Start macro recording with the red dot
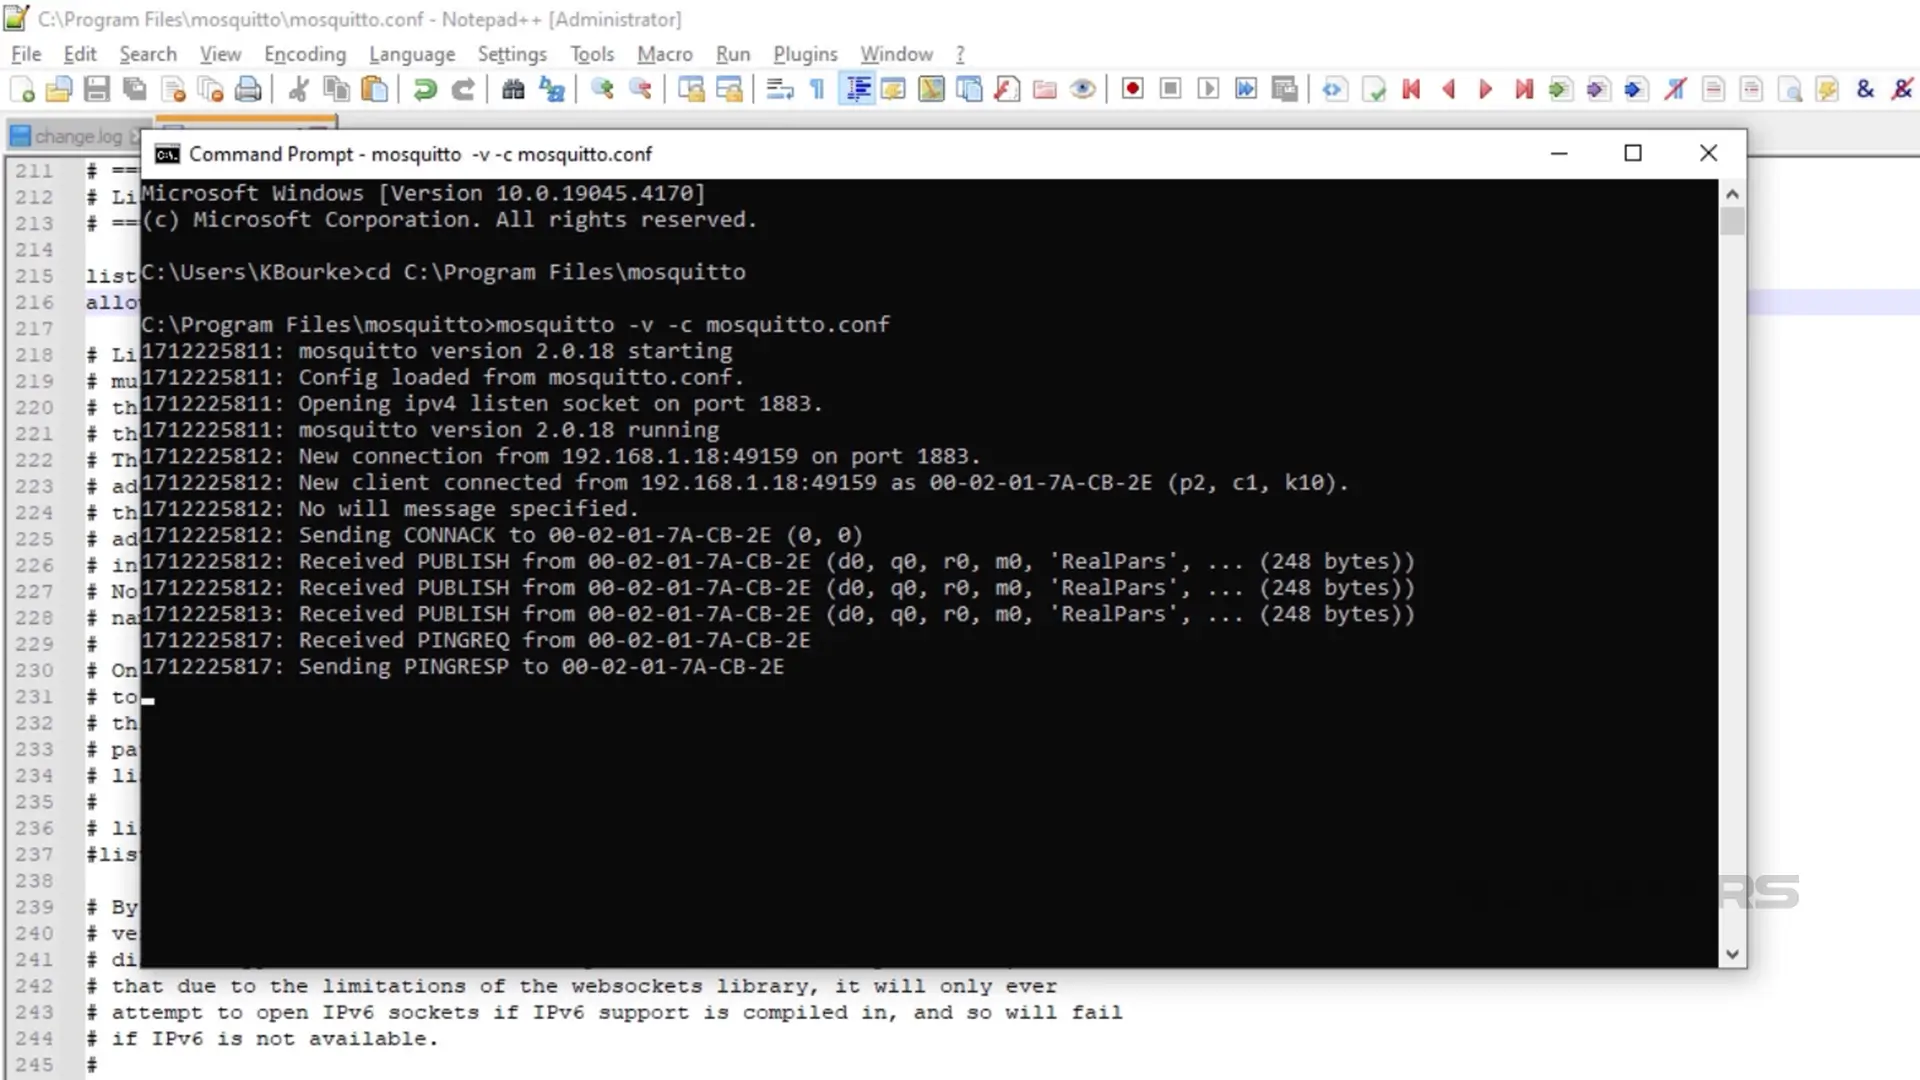1920x1080 pixels. point(1132,90)
